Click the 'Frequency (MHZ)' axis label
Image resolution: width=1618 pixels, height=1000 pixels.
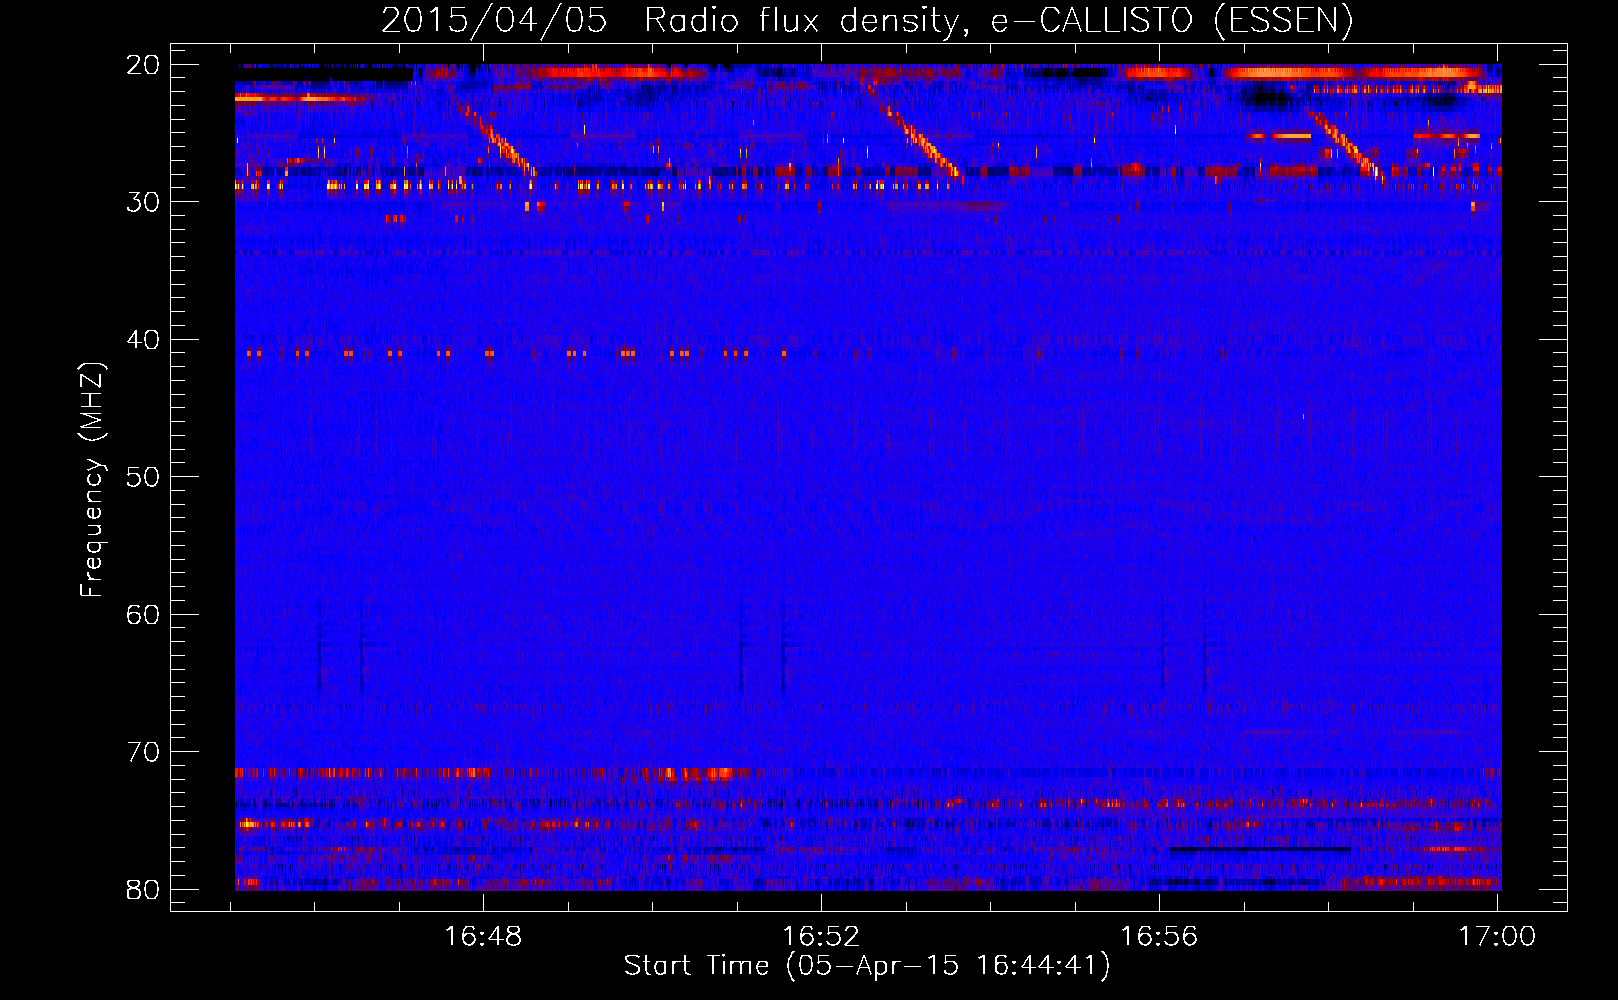click(92, 480)
